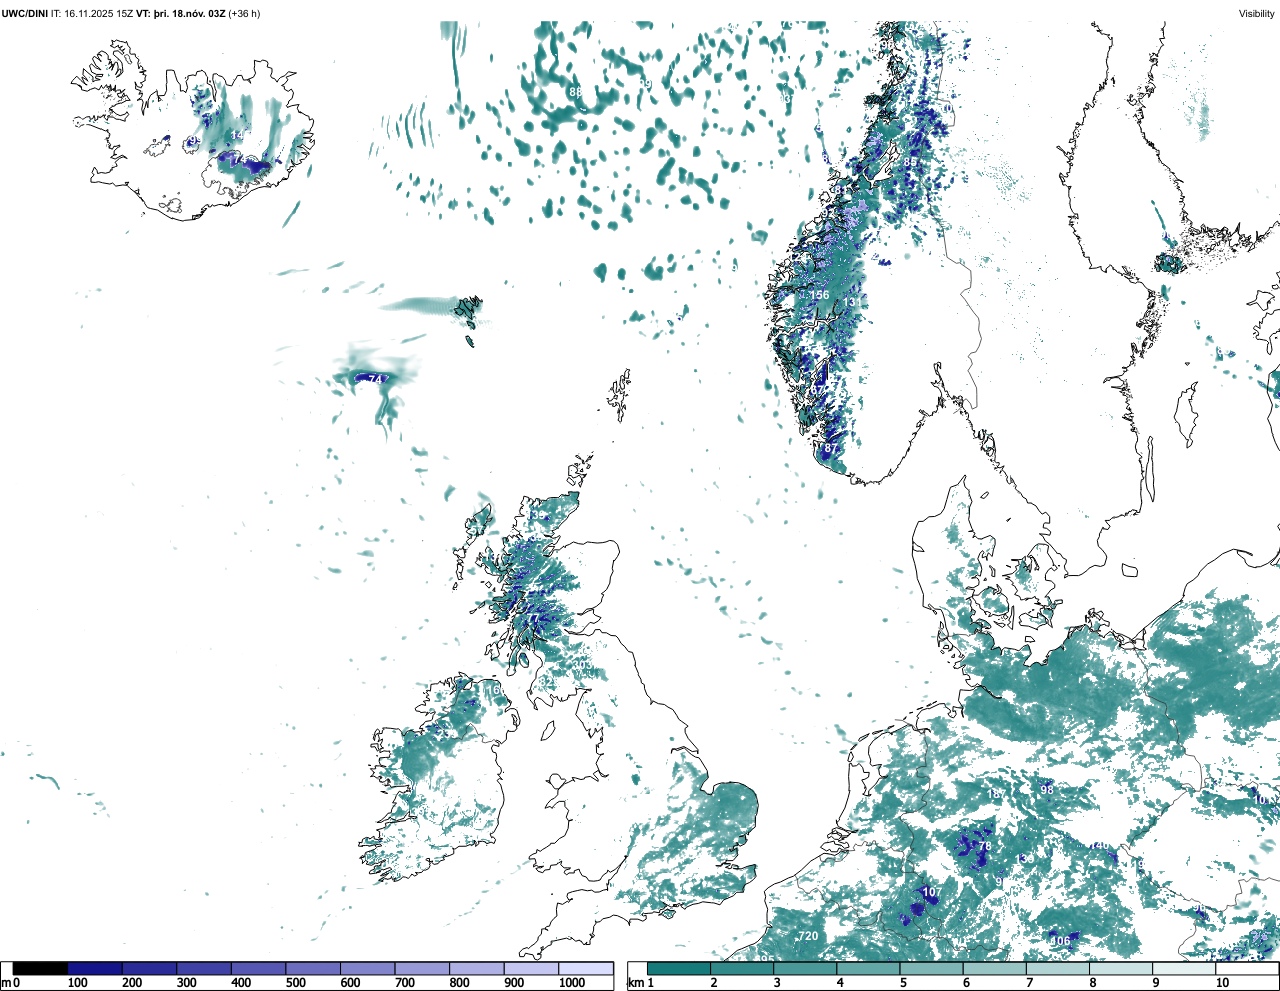Select the '107' value label over western Germany

click(x=931, y=892)
